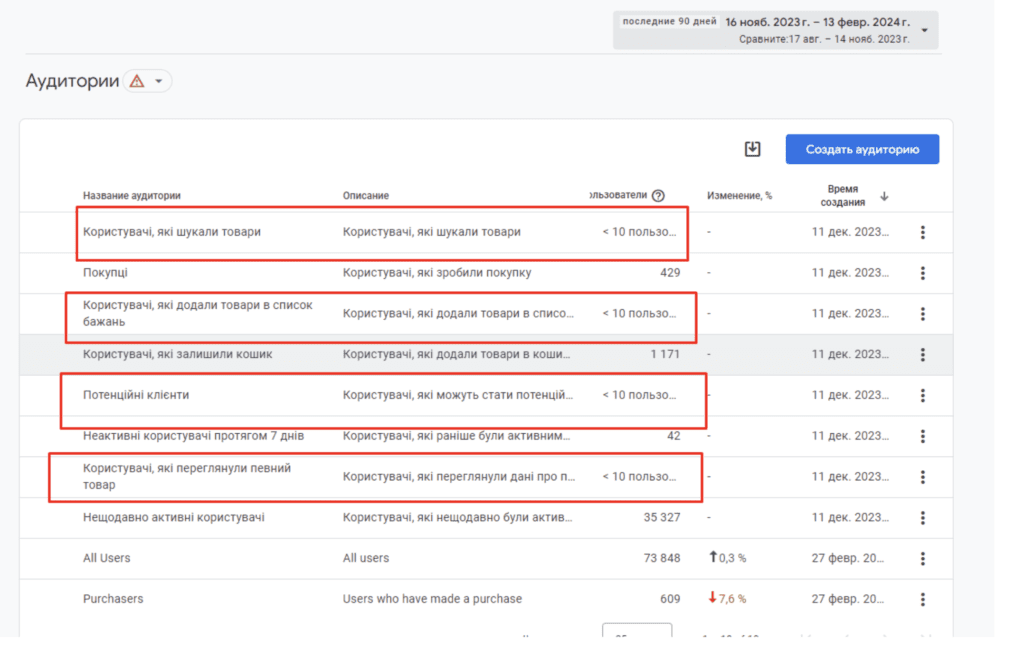
Task: Click the 429 users value
Action: (670, 272)
